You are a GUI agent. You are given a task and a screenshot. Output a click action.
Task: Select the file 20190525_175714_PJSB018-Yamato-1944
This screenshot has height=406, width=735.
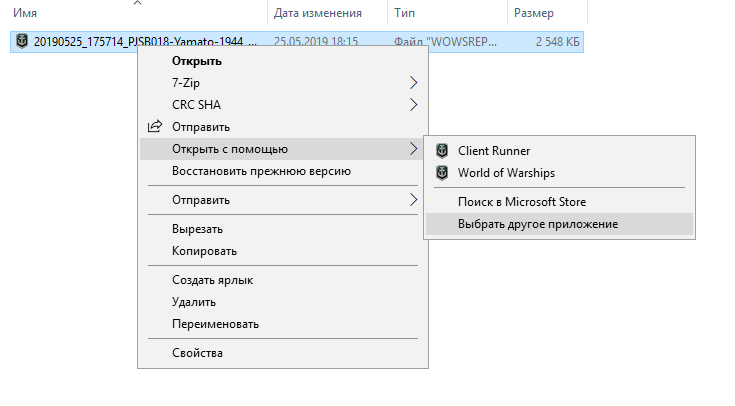(145, 41)
